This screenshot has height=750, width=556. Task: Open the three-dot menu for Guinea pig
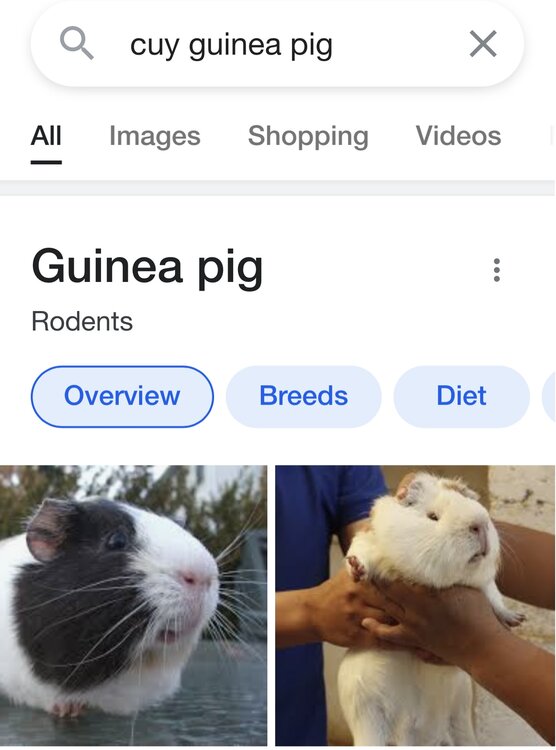(x=497, y=270)
